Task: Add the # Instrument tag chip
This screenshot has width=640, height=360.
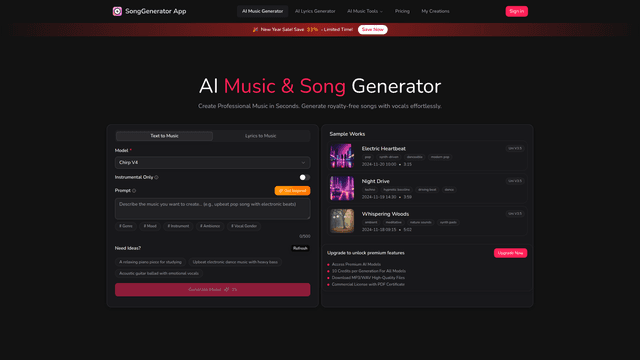Action: click(x=178, y=226)
